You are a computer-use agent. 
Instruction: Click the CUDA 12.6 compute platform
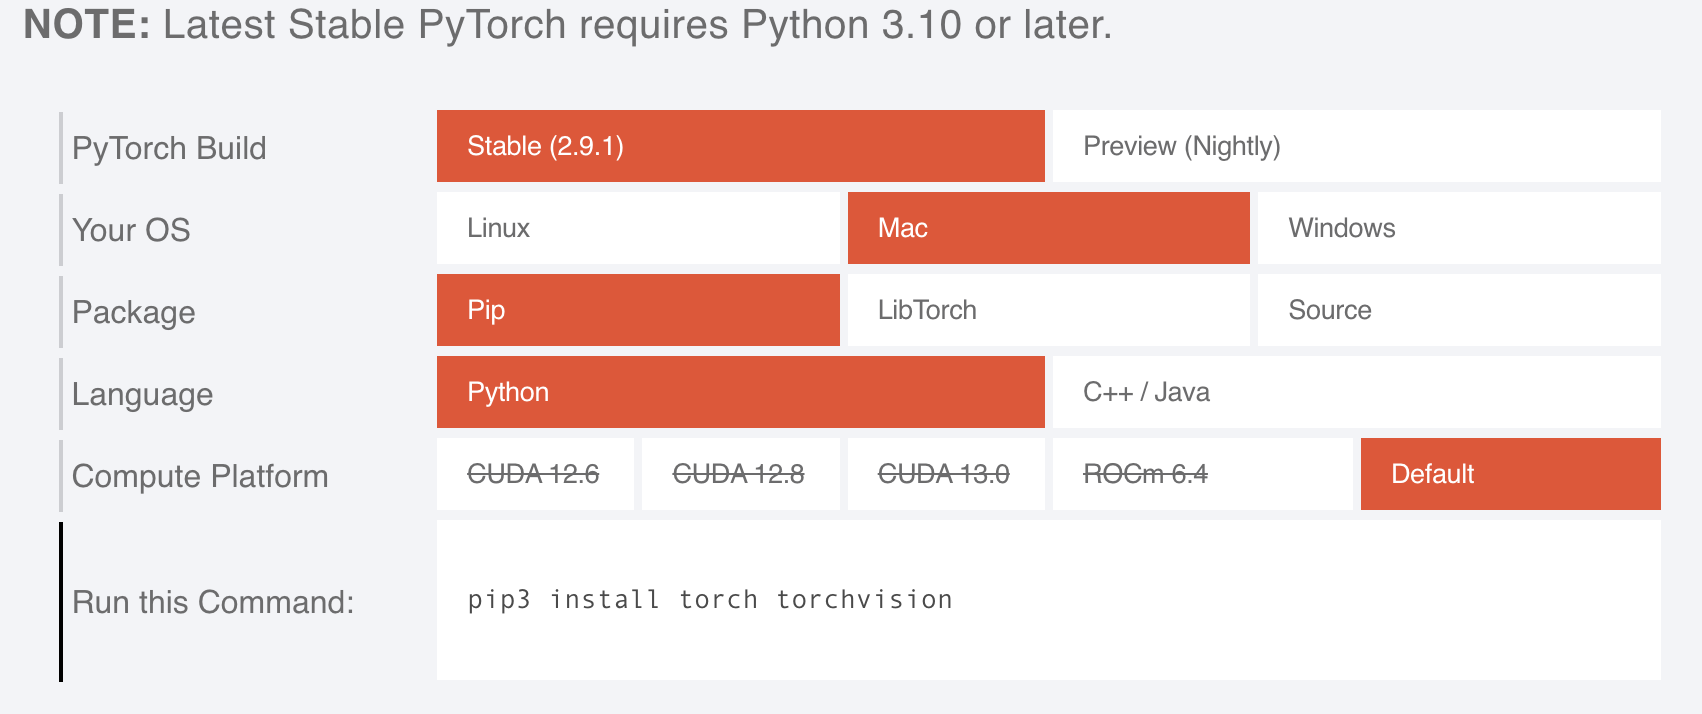click(534, 474)
